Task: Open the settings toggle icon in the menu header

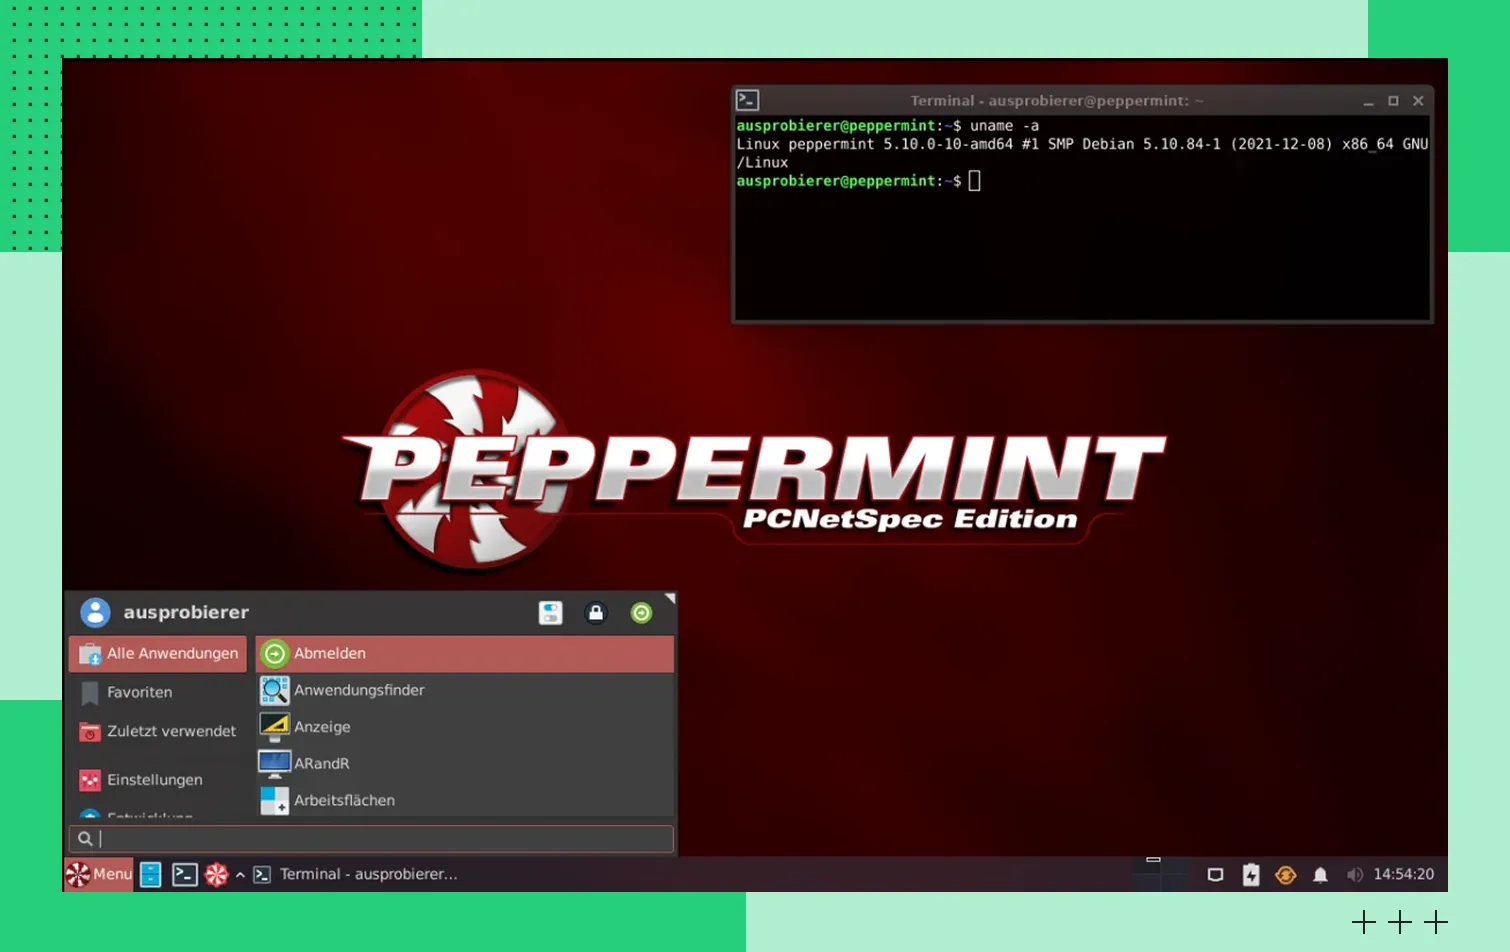Action: click(x=550, y=613)
